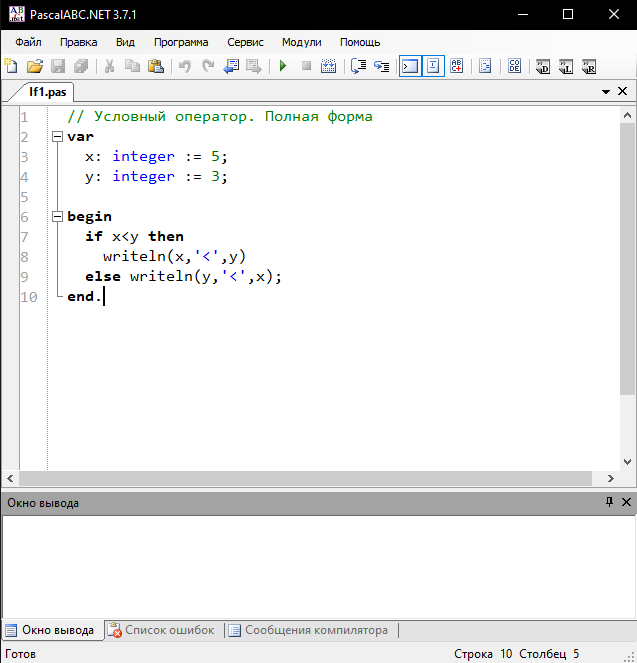637x663 pixels.
Task: Collapse the begin block fold marker
Action: click(57, 216)
